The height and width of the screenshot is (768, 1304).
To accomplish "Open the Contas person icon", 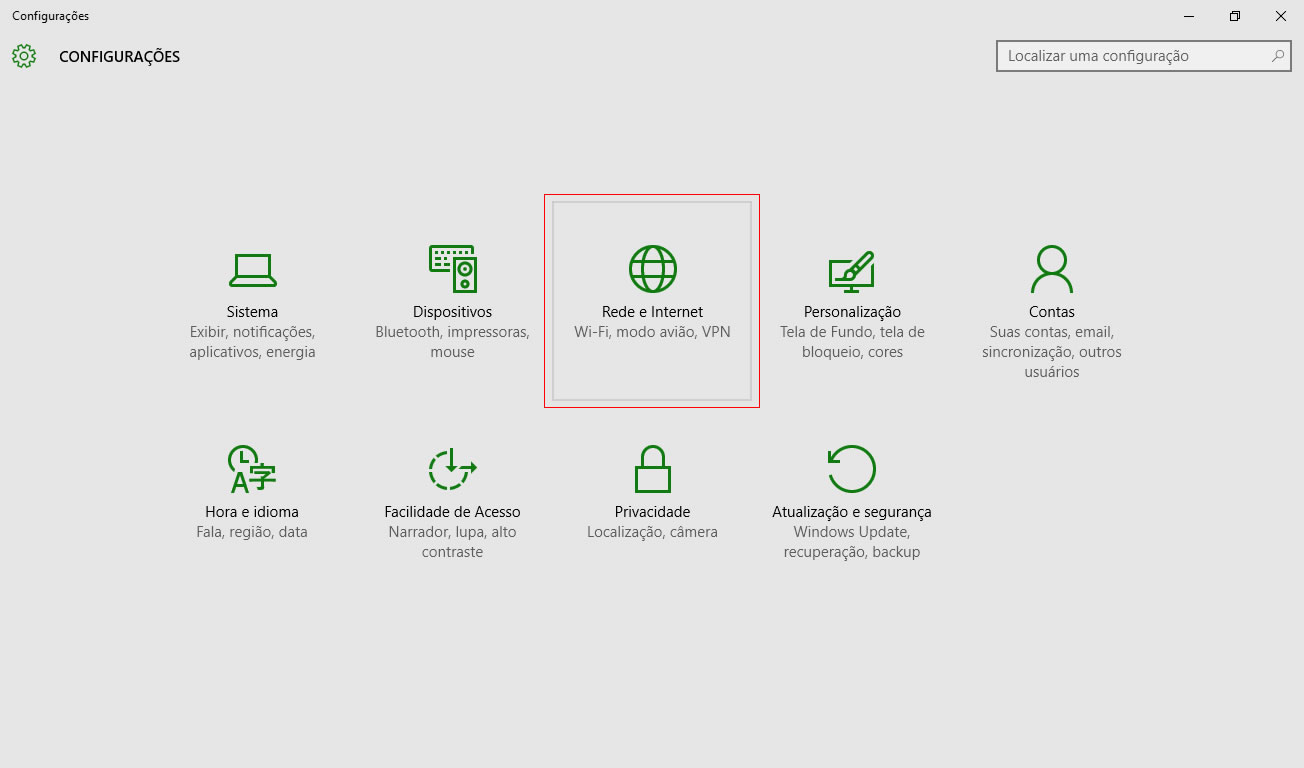I will [x=1052, y=268].
